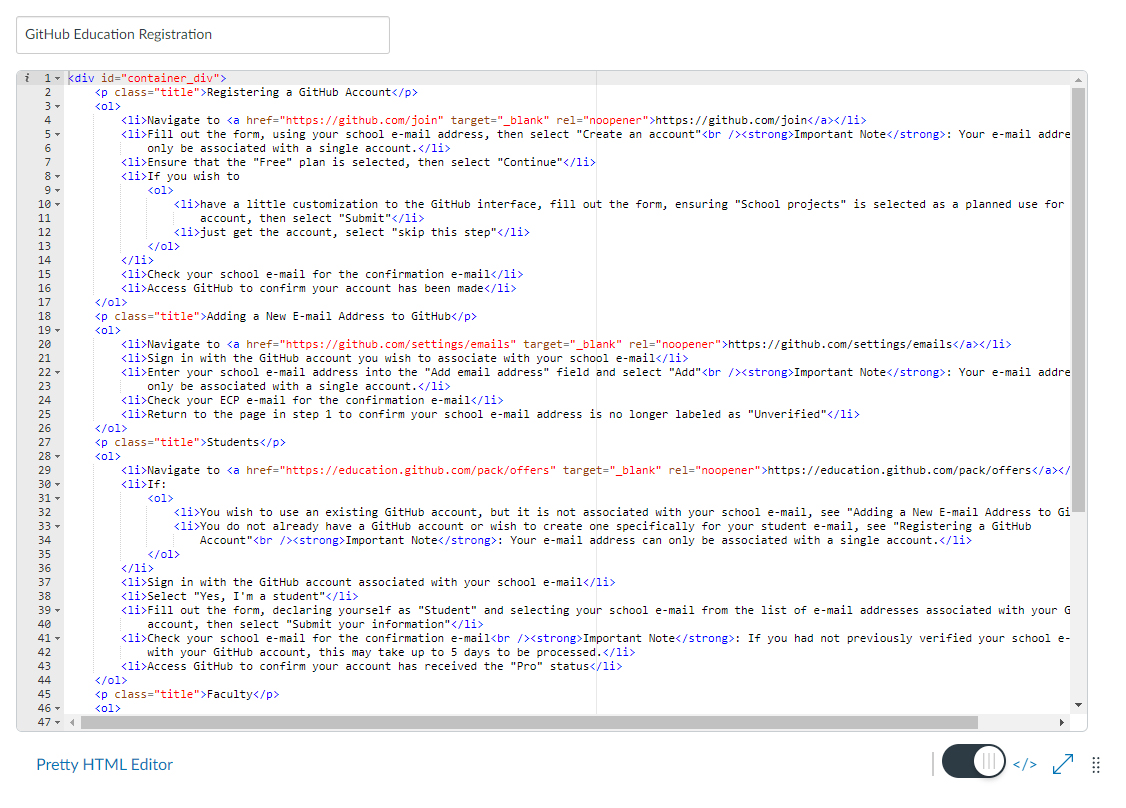This screenshot has height=808, width=1126.
Task: Click the GitHub Education Registration title field
Action: 203,34
